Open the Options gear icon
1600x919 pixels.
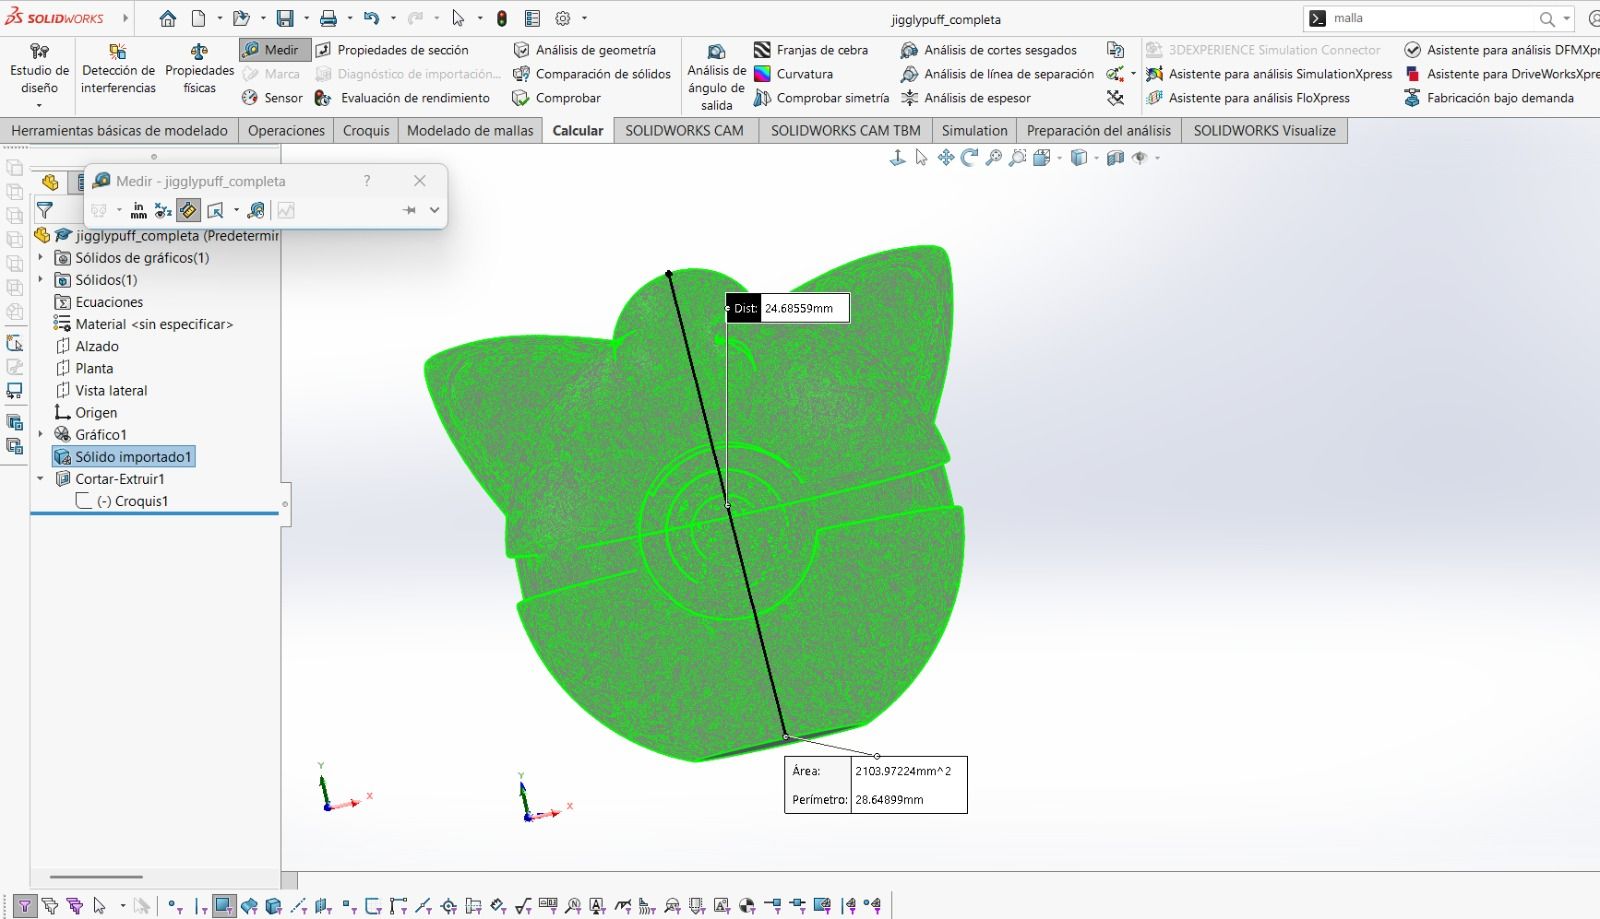(x=563, y=18)
